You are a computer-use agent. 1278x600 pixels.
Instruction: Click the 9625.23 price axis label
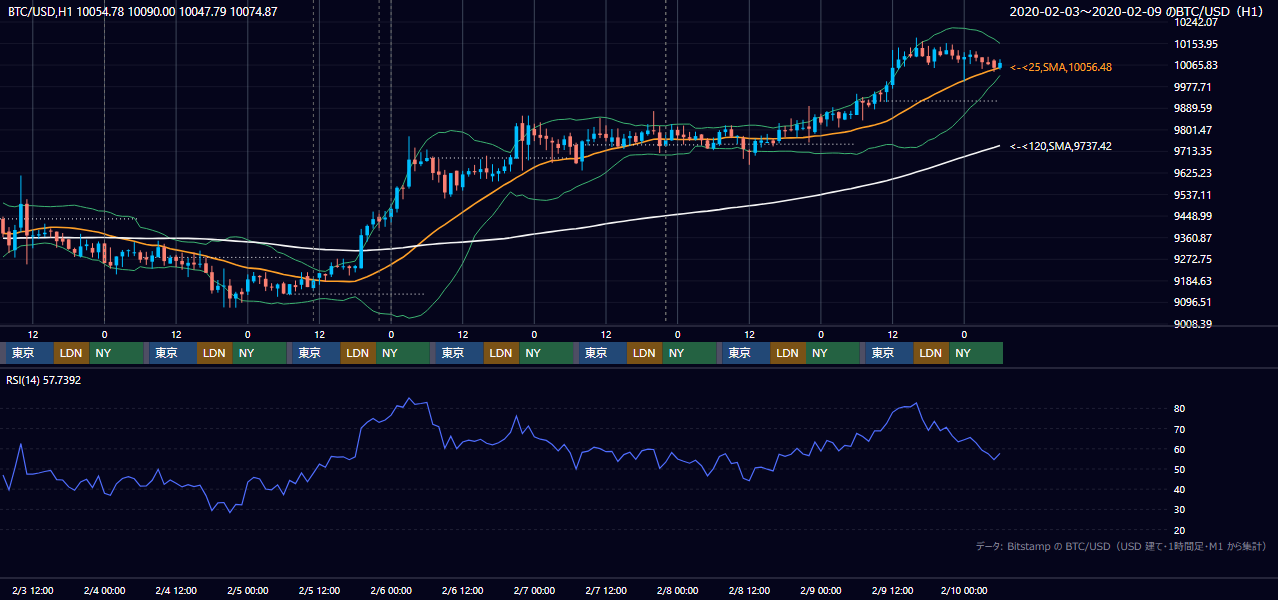[x=1194, y=173]
